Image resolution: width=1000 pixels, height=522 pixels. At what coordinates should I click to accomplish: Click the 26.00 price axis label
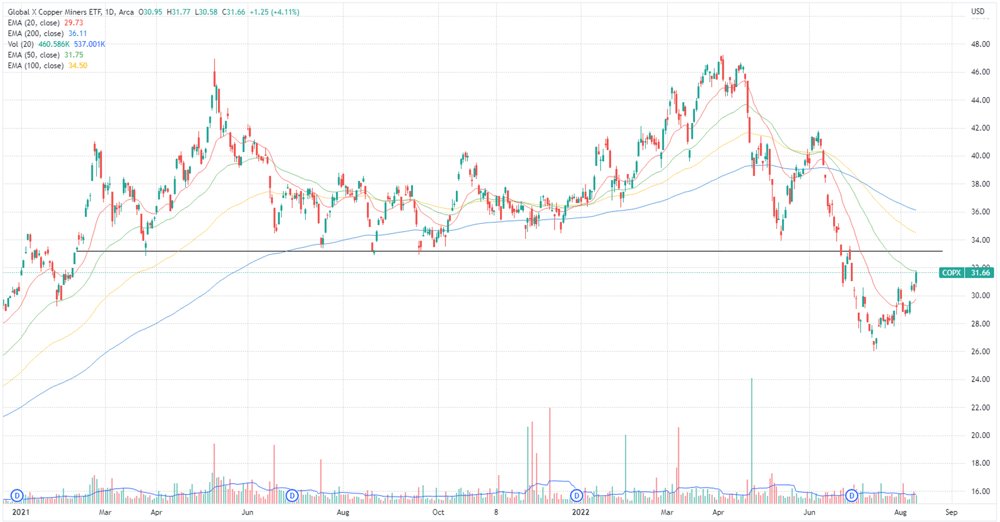[980, 352]
